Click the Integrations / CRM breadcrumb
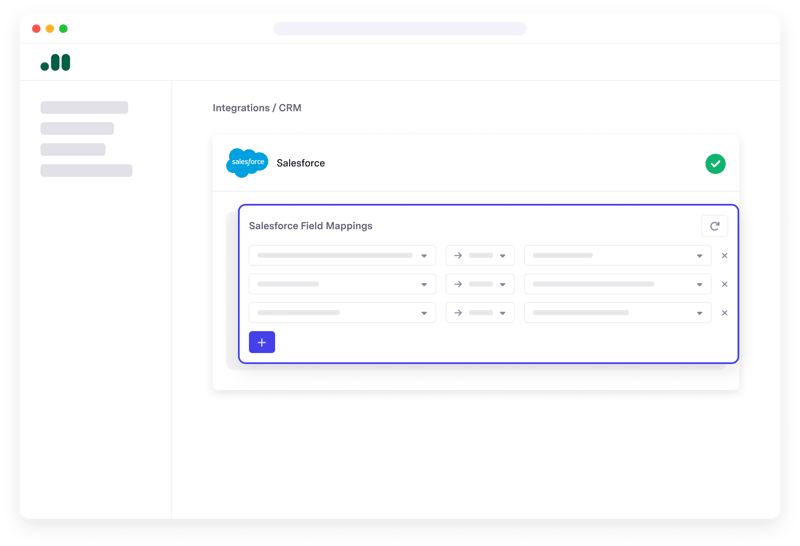 click(x=257, y=108)
